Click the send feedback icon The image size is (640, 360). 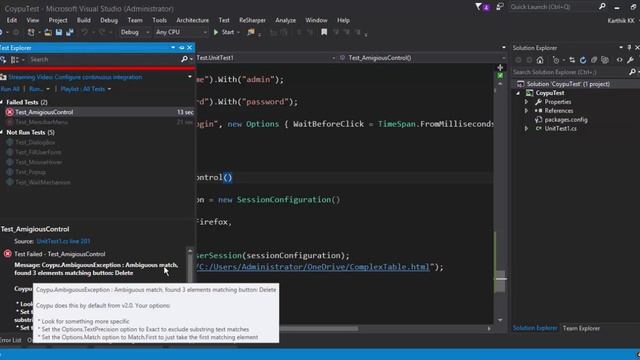click(500, 7)
